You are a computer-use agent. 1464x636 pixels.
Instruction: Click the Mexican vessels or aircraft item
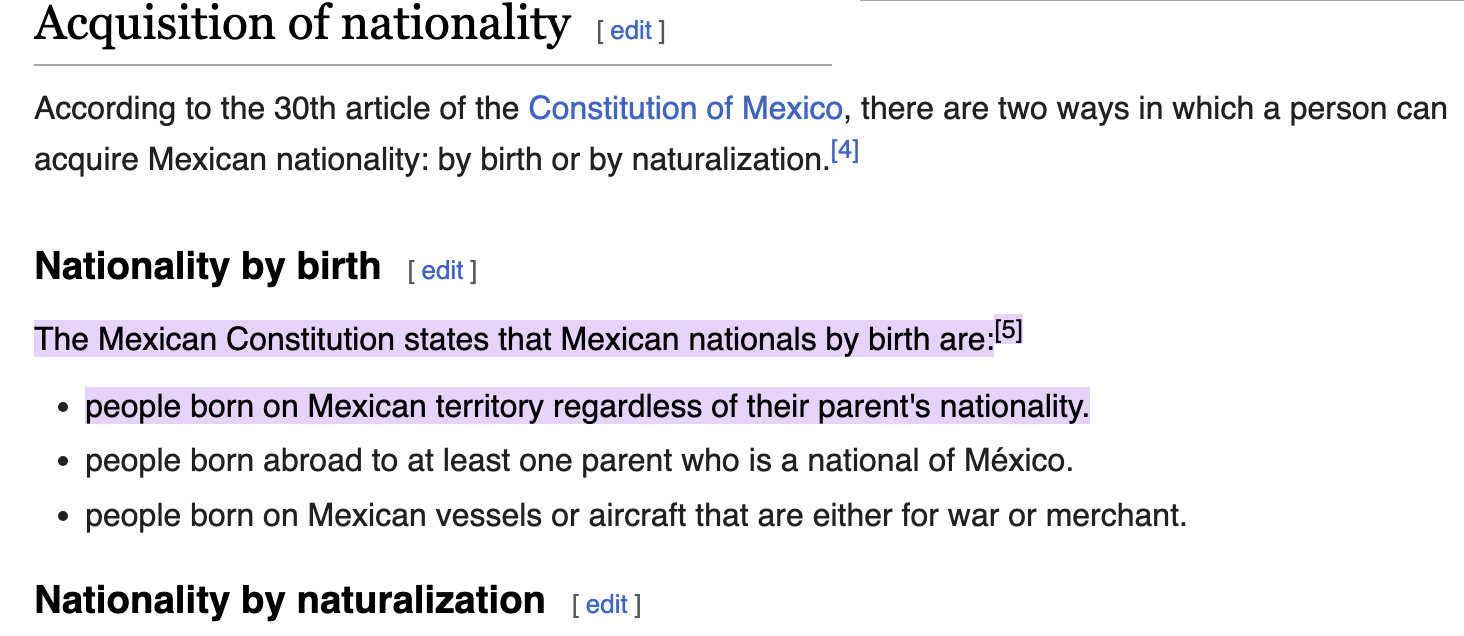(x=636, y=516)
